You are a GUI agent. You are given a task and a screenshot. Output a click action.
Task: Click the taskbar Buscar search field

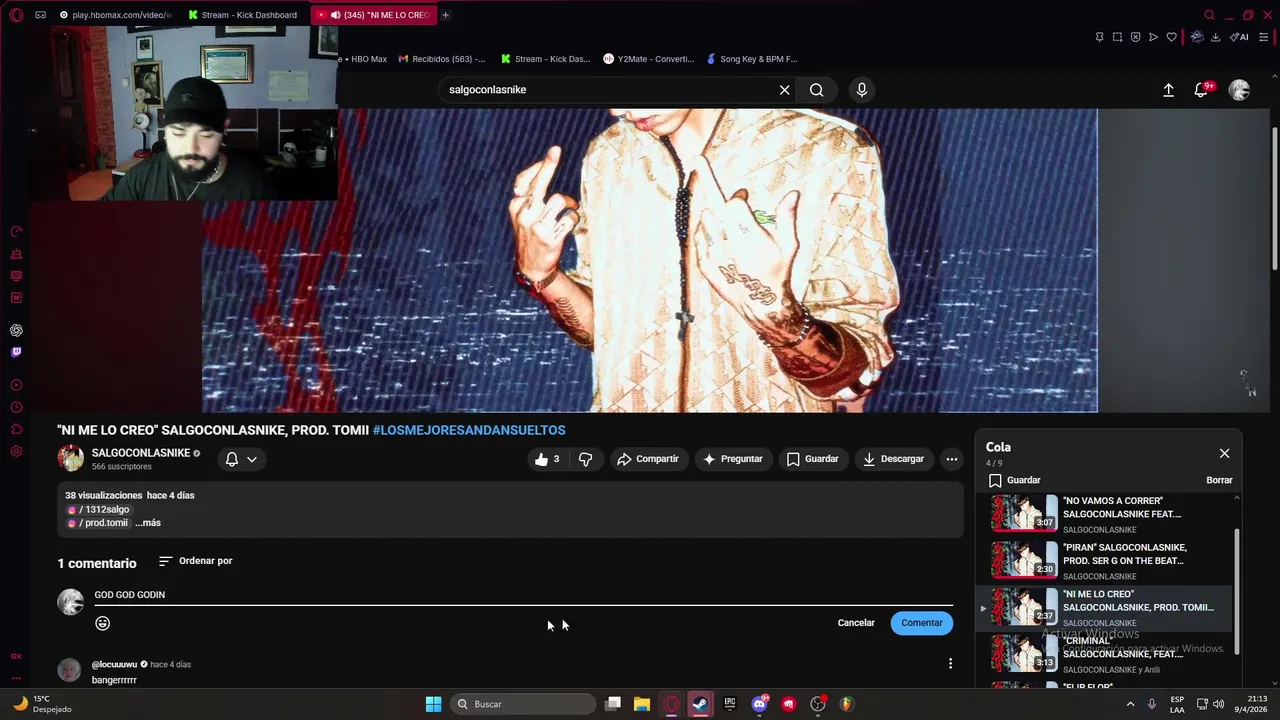coord(523,704)
